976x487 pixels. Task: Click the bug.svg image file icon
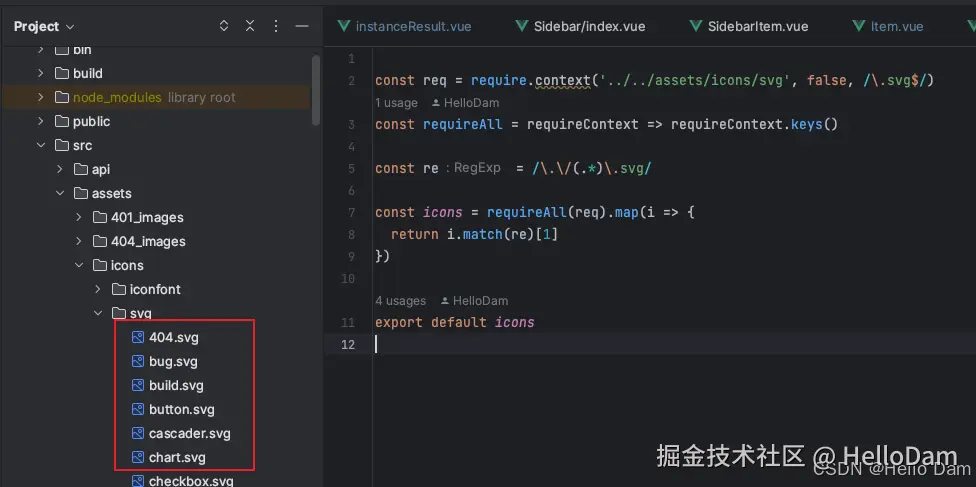pyautogui.click(x=138, y=361)
